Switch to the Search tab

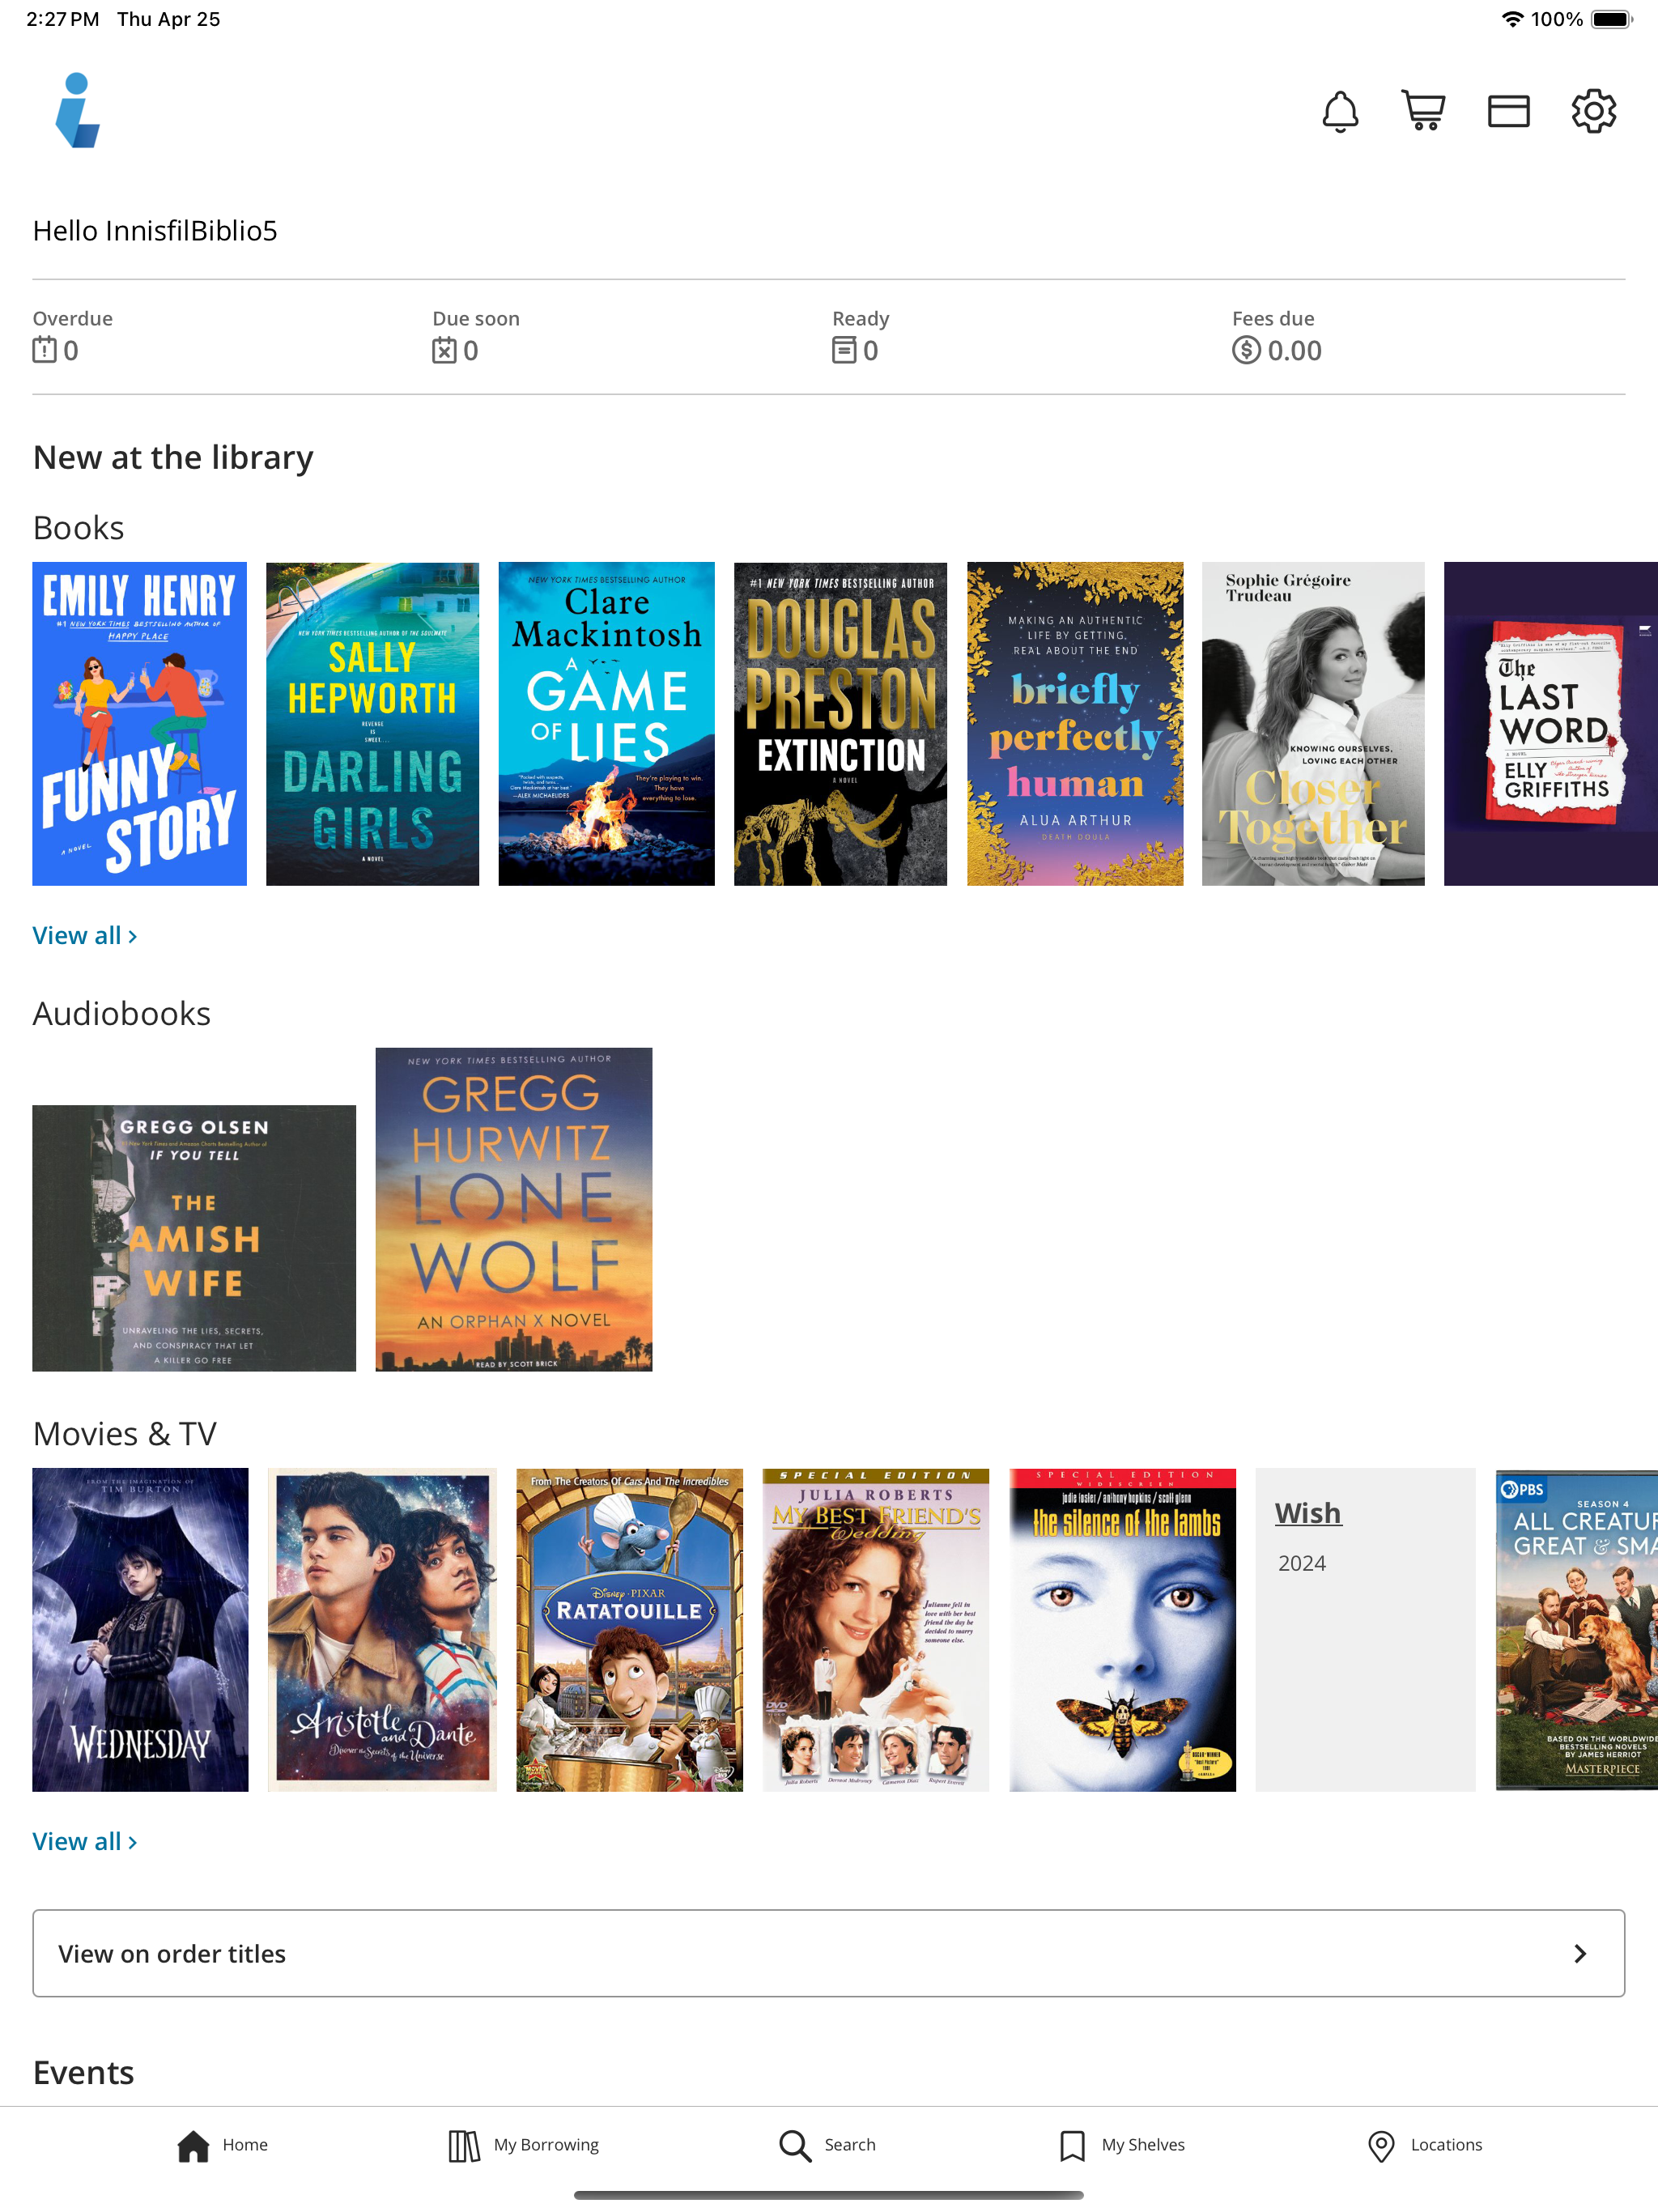click(827, 2145)
